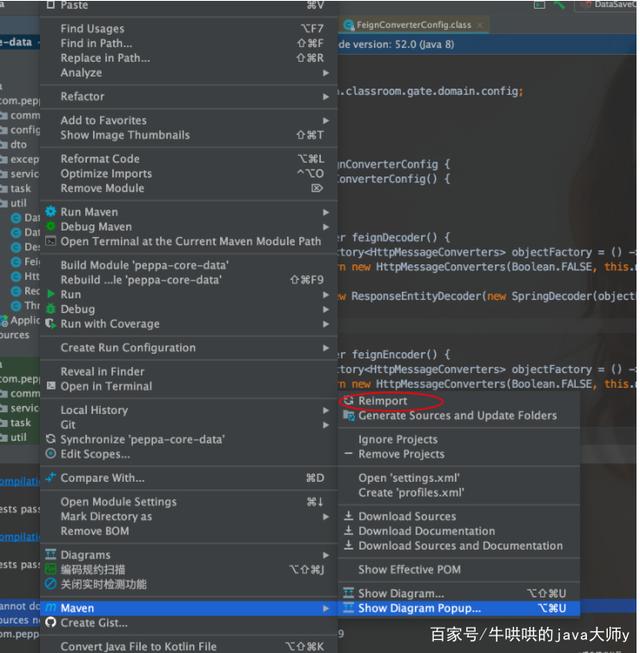
Task: Click the Reimport refresh icon
Action: (349, 400)
